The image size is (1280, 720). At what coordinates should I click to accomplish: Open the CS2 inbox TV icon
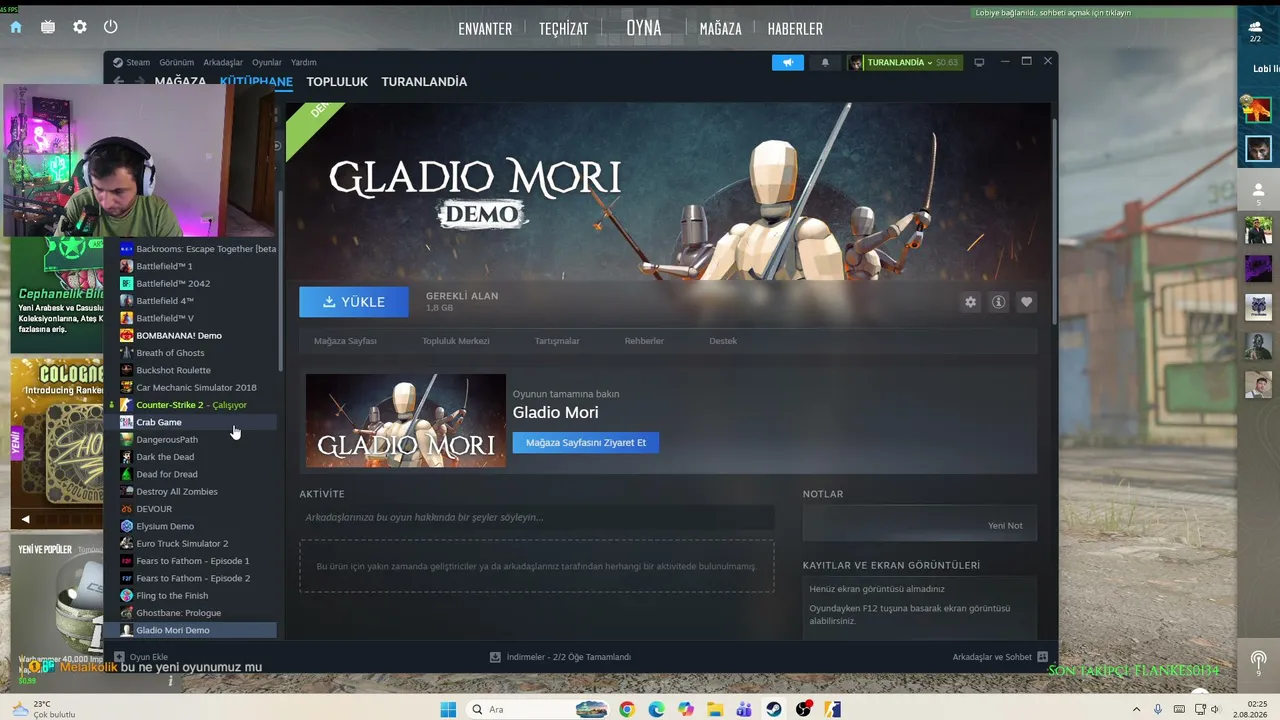pyautogui.click(x=48, y=27)
